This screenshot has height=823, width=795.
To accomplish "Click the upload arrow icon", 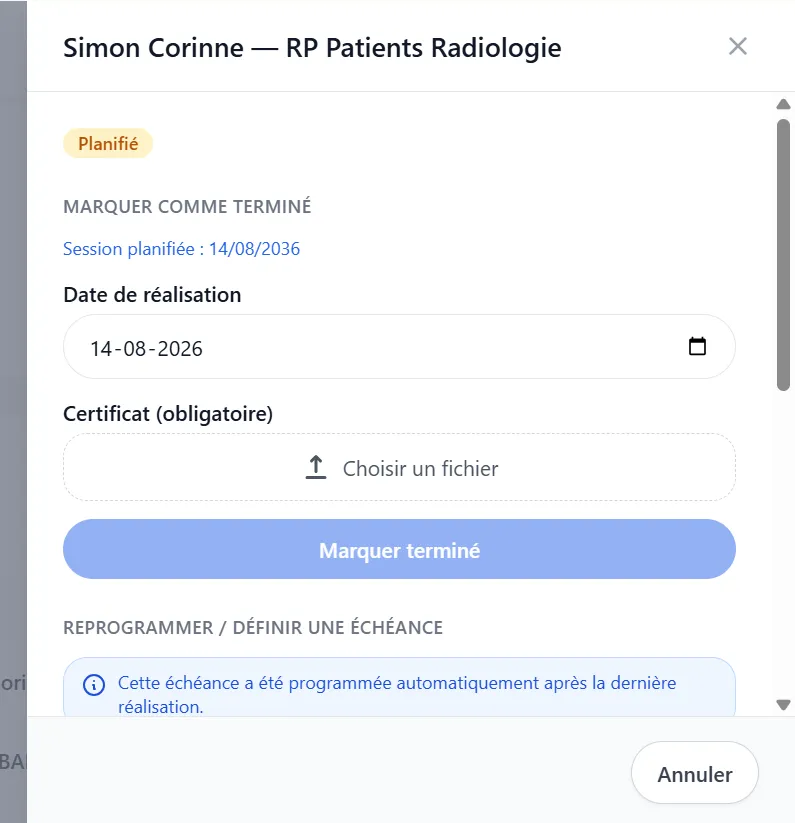I will 316,467.
